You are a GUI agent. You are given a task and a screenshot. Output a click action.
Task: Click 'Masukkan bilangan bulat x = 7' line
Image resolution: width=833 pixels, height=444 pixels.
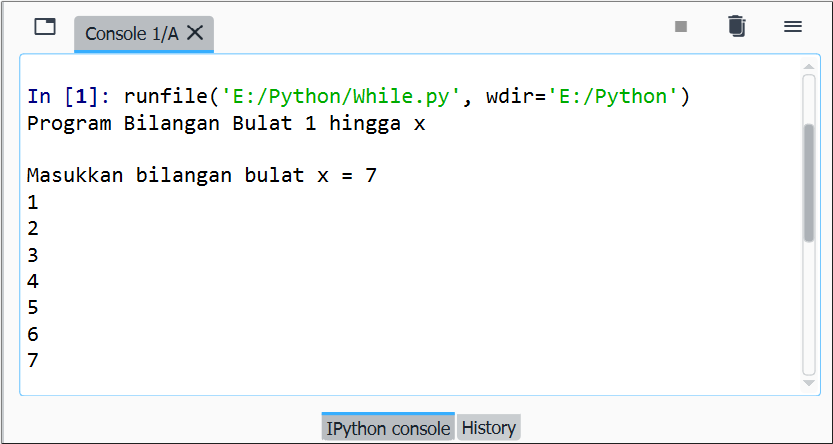pos(202,175)
